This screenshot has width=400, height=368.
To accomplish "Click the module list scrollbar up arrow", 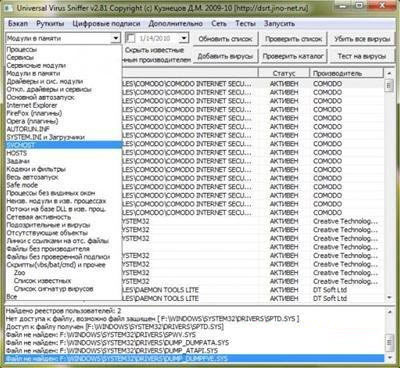I will click(x=389, y=72).
